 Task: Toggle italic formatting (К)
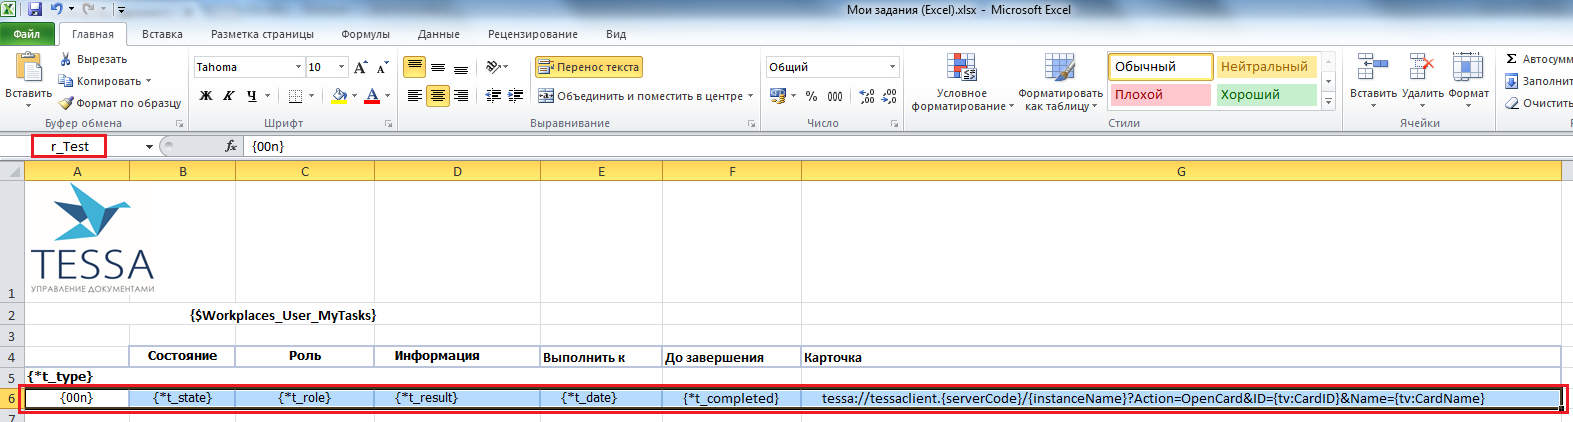pyautogui.click(x=229, y=96)
